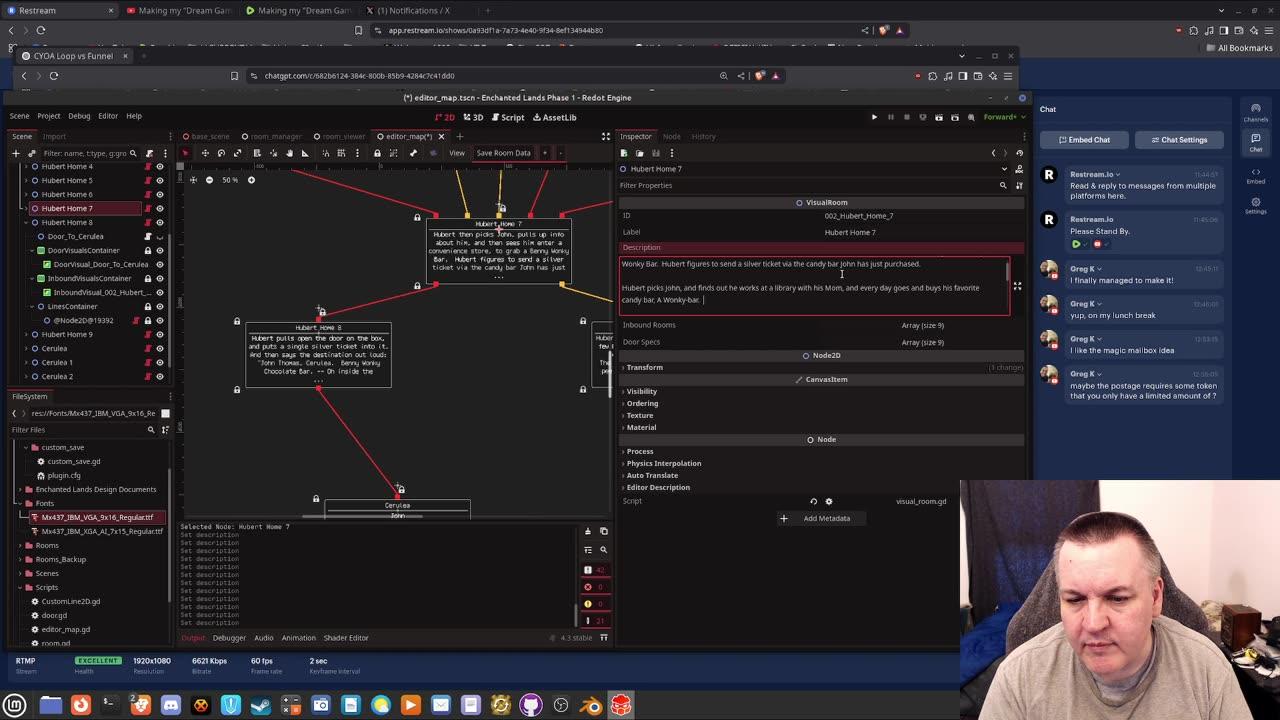Switch to the Script workspace

point(507,117)
